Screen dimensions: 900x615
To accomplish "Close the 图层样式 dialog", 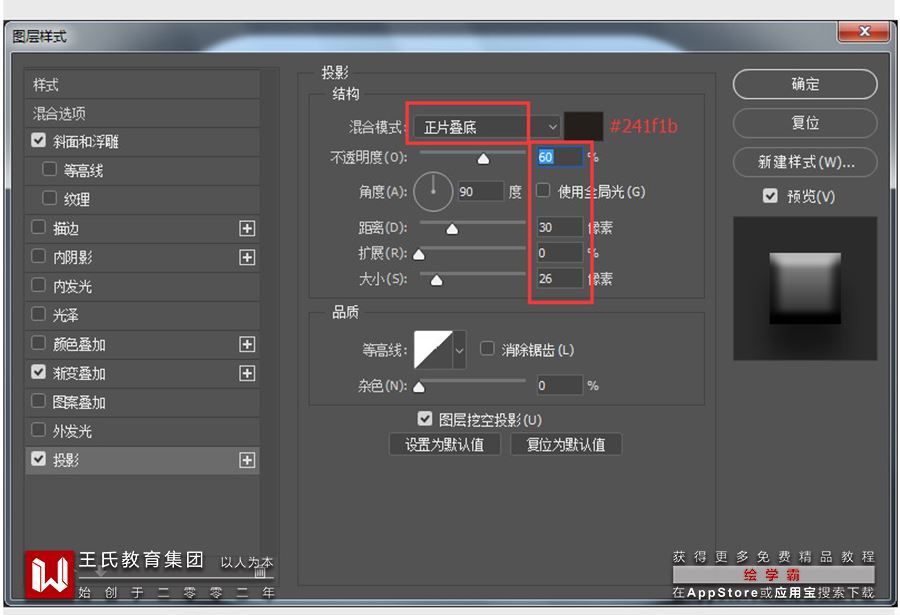I will tap(864, 31).
